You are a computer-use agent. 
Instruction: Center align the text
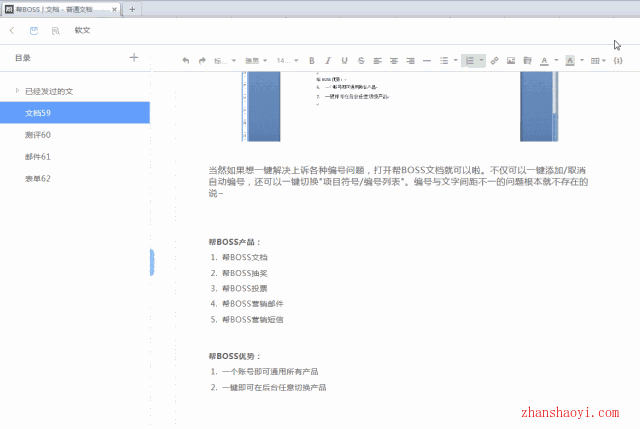coord(394,61)
